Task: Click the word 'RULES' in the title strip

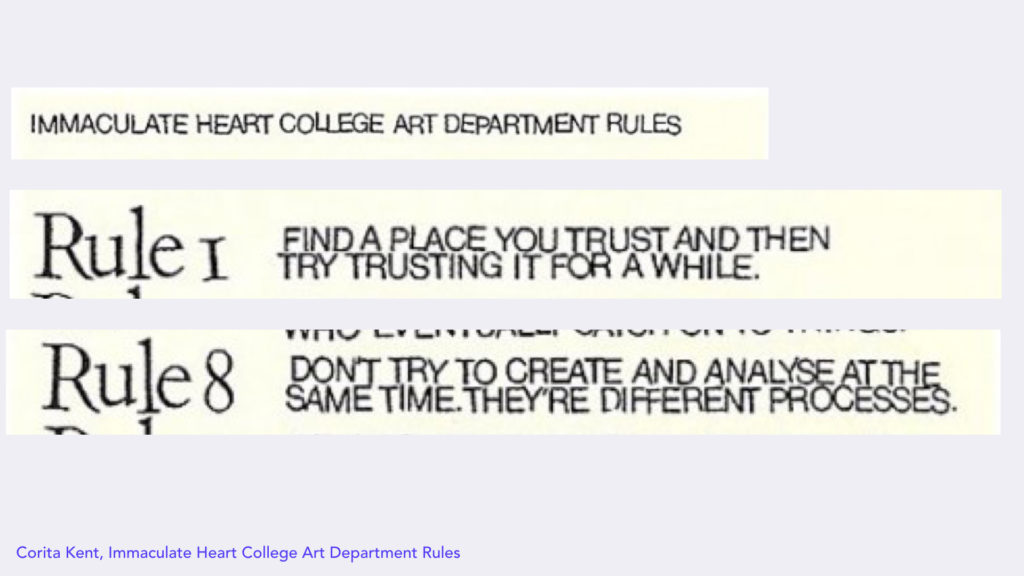Action: [643, 124]
